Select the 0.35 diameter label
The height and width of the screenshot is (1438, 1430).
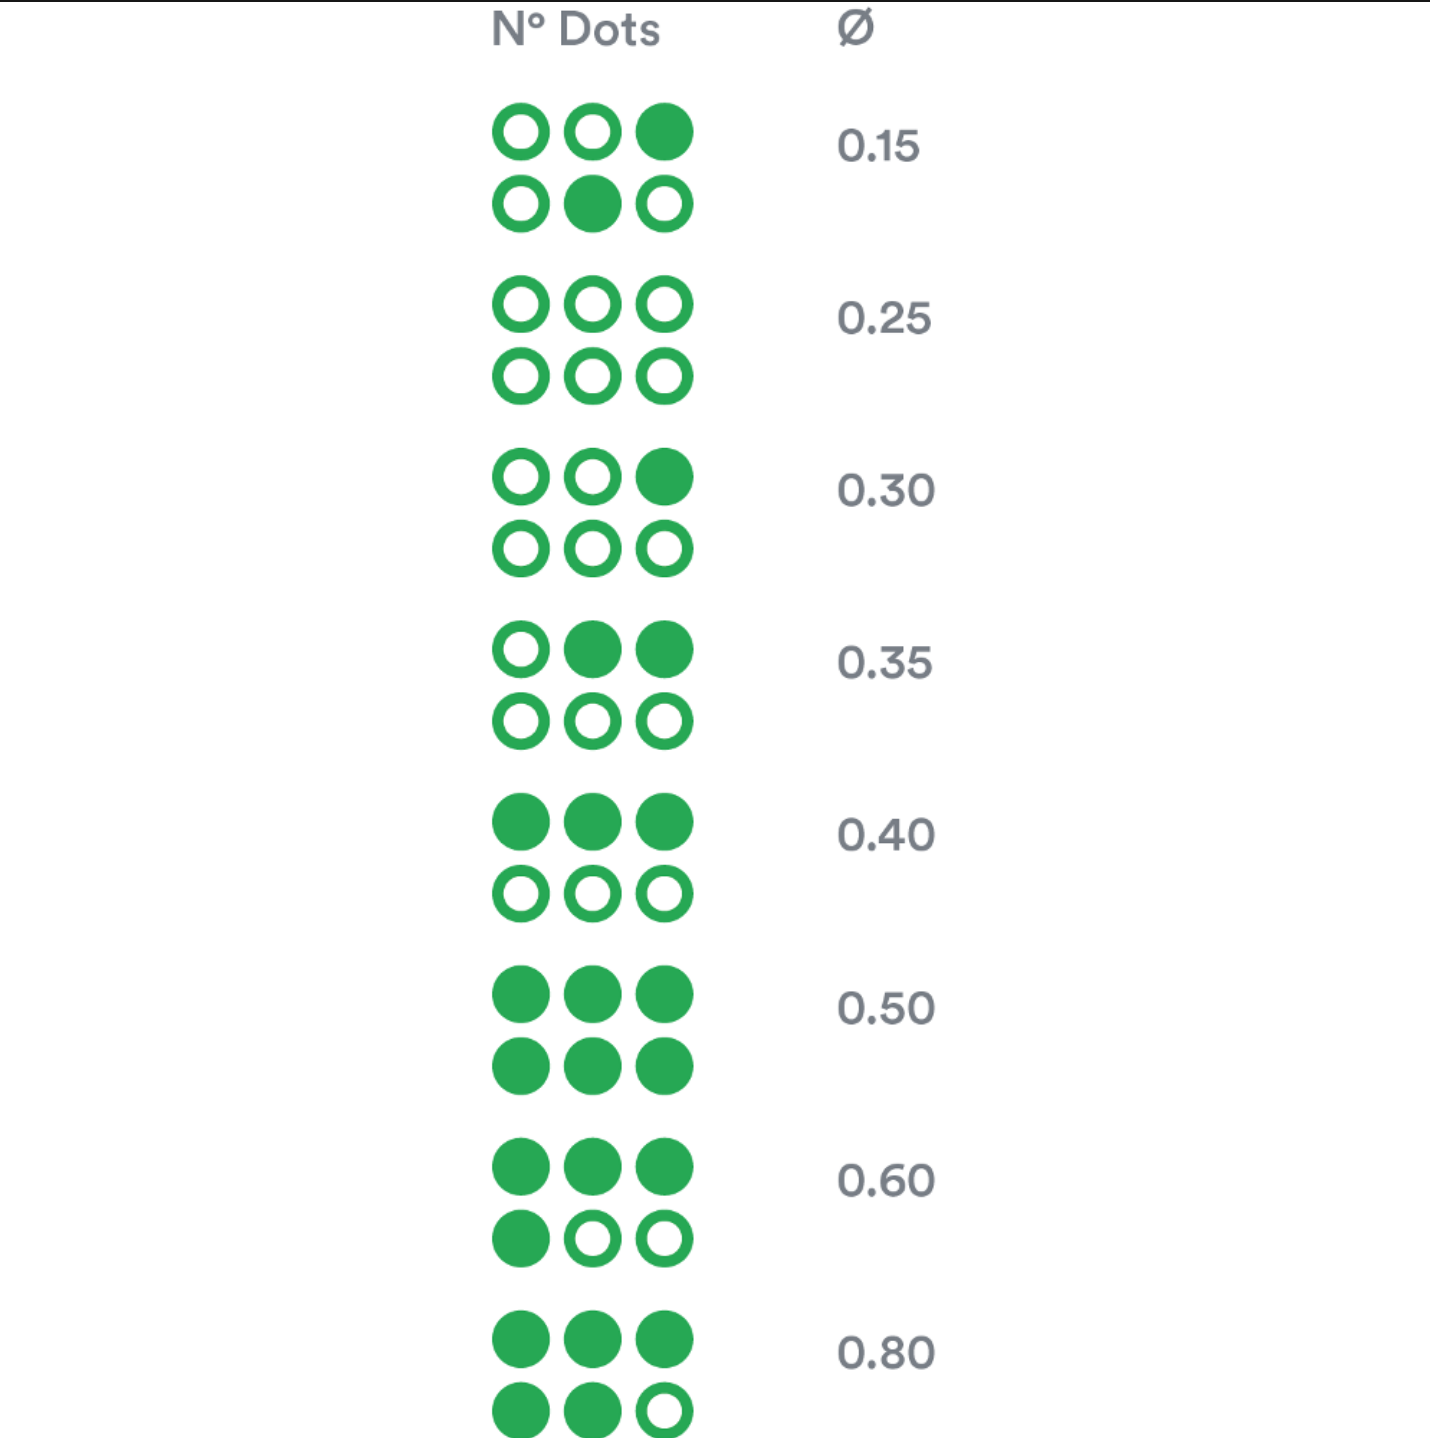tap(885, 663)
